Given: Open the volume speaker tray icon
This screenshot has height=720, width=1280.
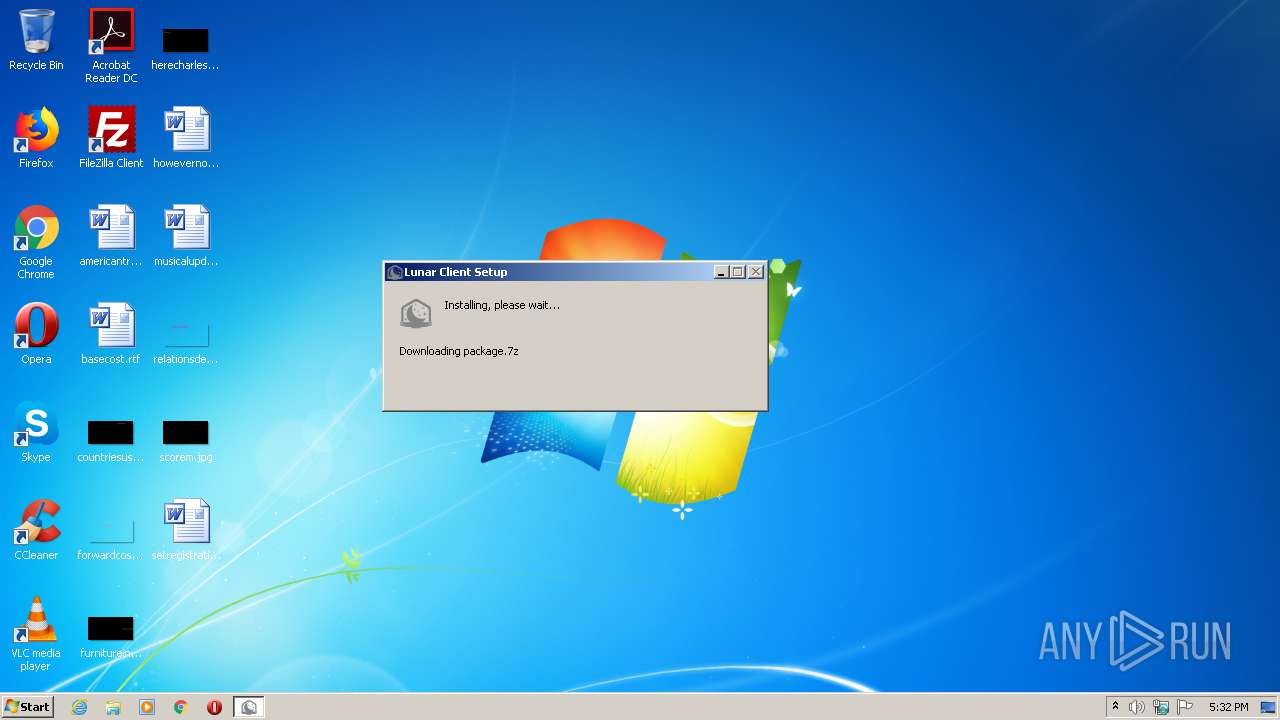Looking at the screenshot, I should pyautogui.click(x=1137, y=707).
